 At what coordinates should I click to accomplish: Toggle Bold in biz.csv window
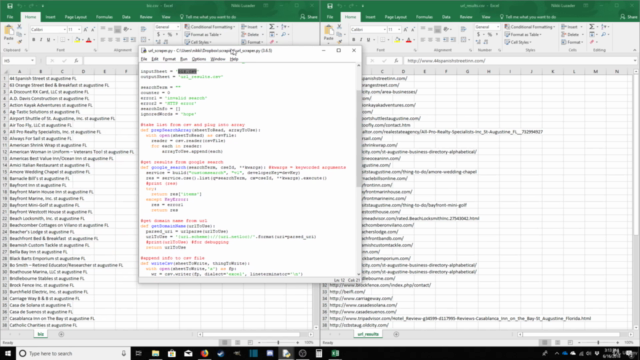[33, 40]
